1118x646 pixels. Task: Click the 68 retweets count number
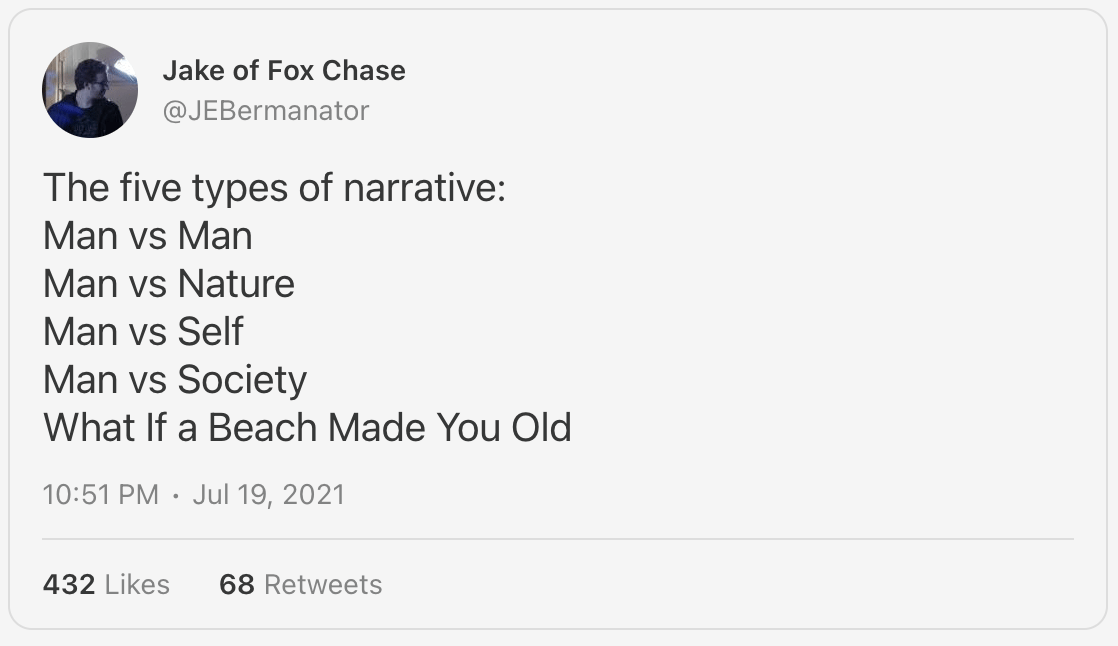(237, 584)
